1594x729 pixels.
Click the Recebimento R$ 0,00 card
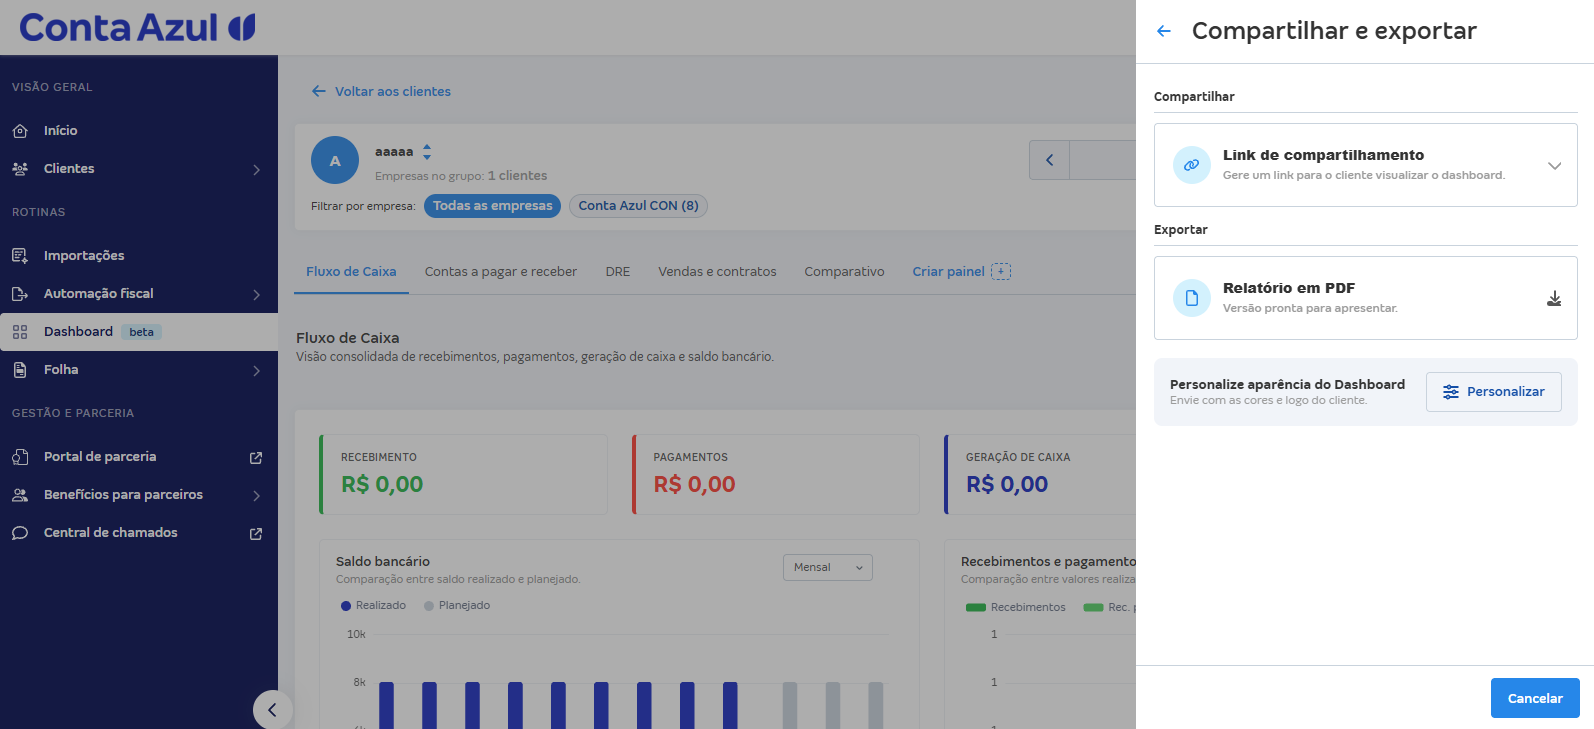(463, 475)
